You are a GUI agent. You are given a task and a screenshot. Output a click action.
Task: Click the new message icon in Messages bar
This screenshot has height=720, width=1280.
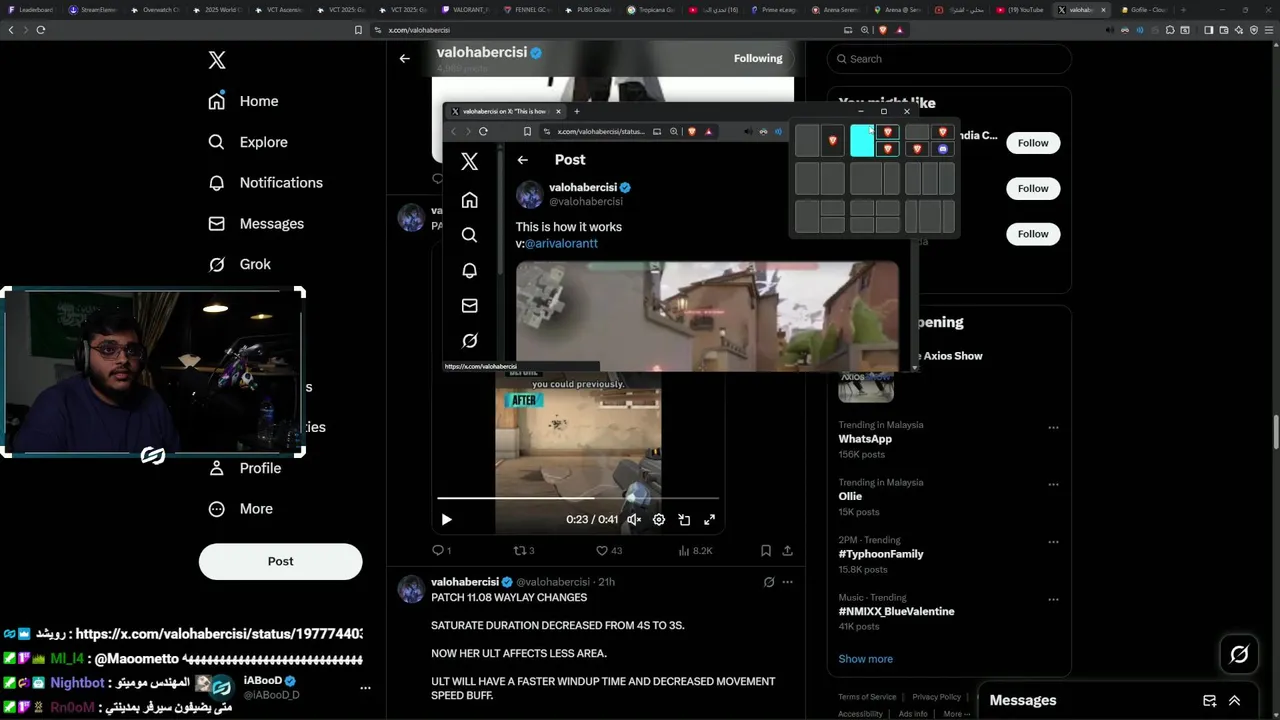tap(1209, 701)
